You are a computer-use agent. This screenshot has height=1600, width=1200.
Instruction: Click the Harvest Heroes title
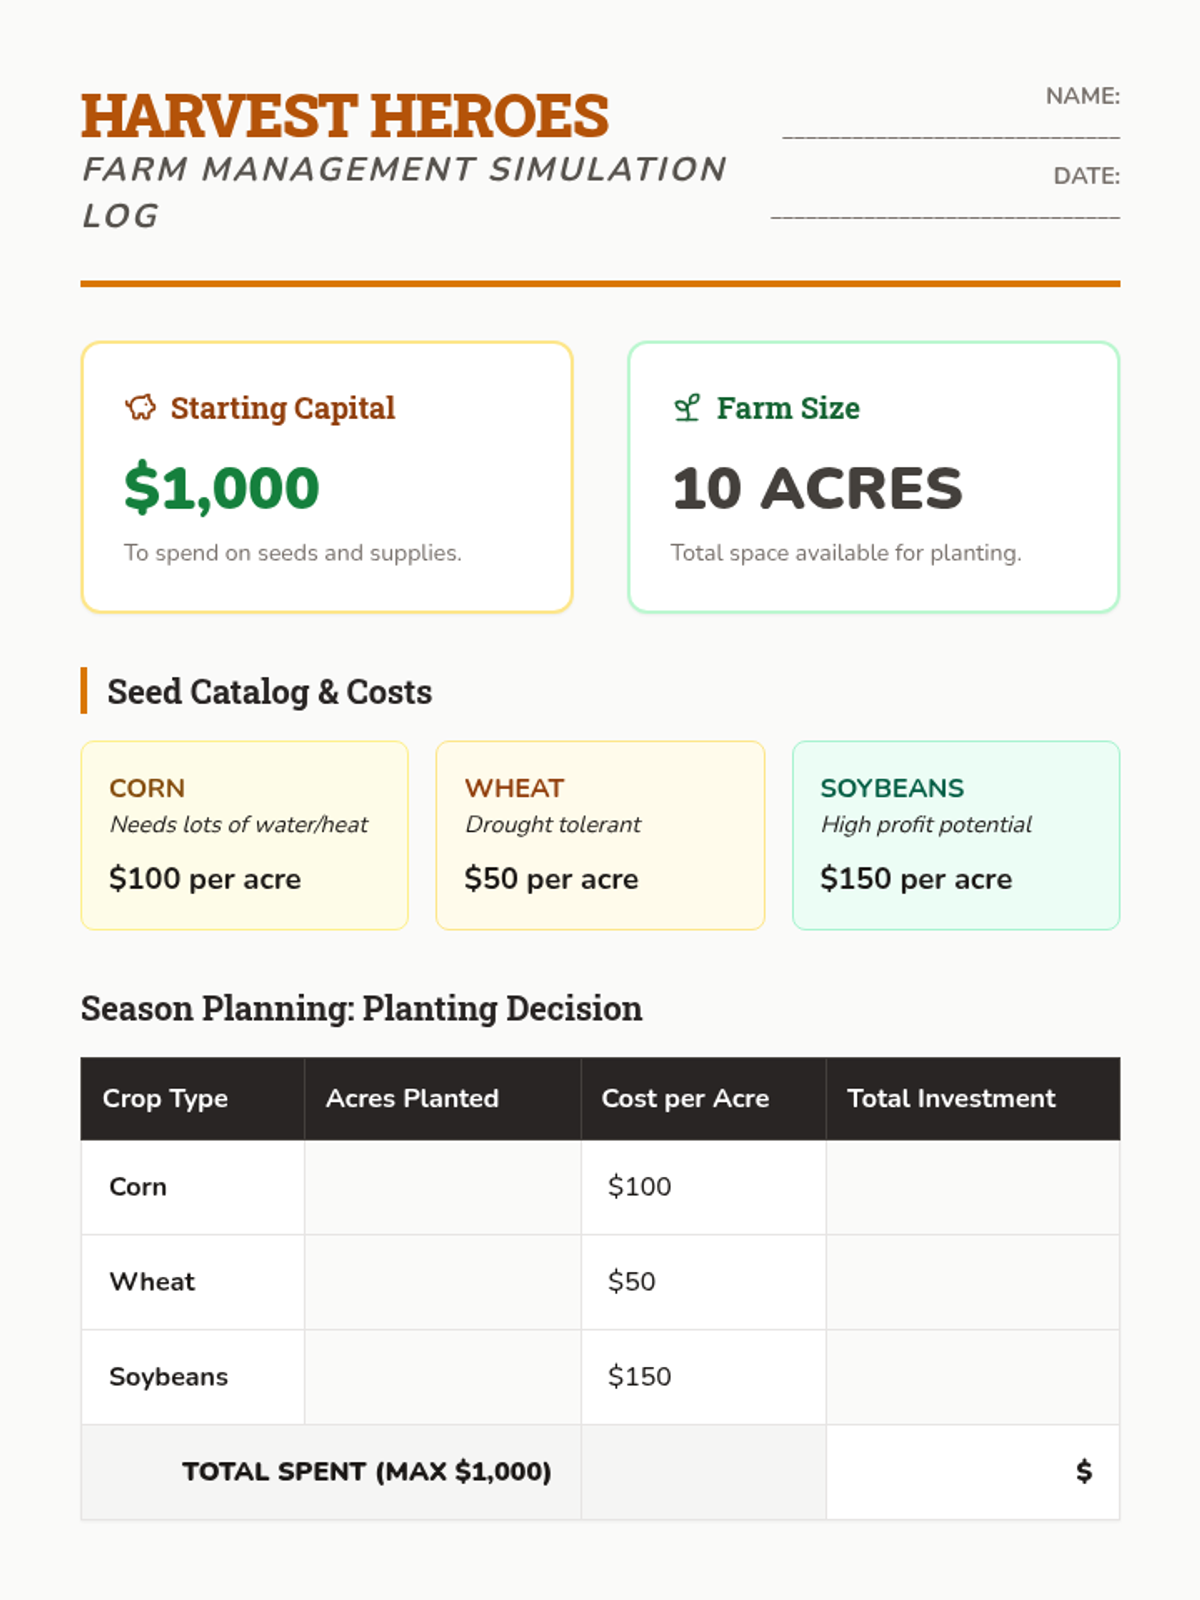(x=345, y=115)
